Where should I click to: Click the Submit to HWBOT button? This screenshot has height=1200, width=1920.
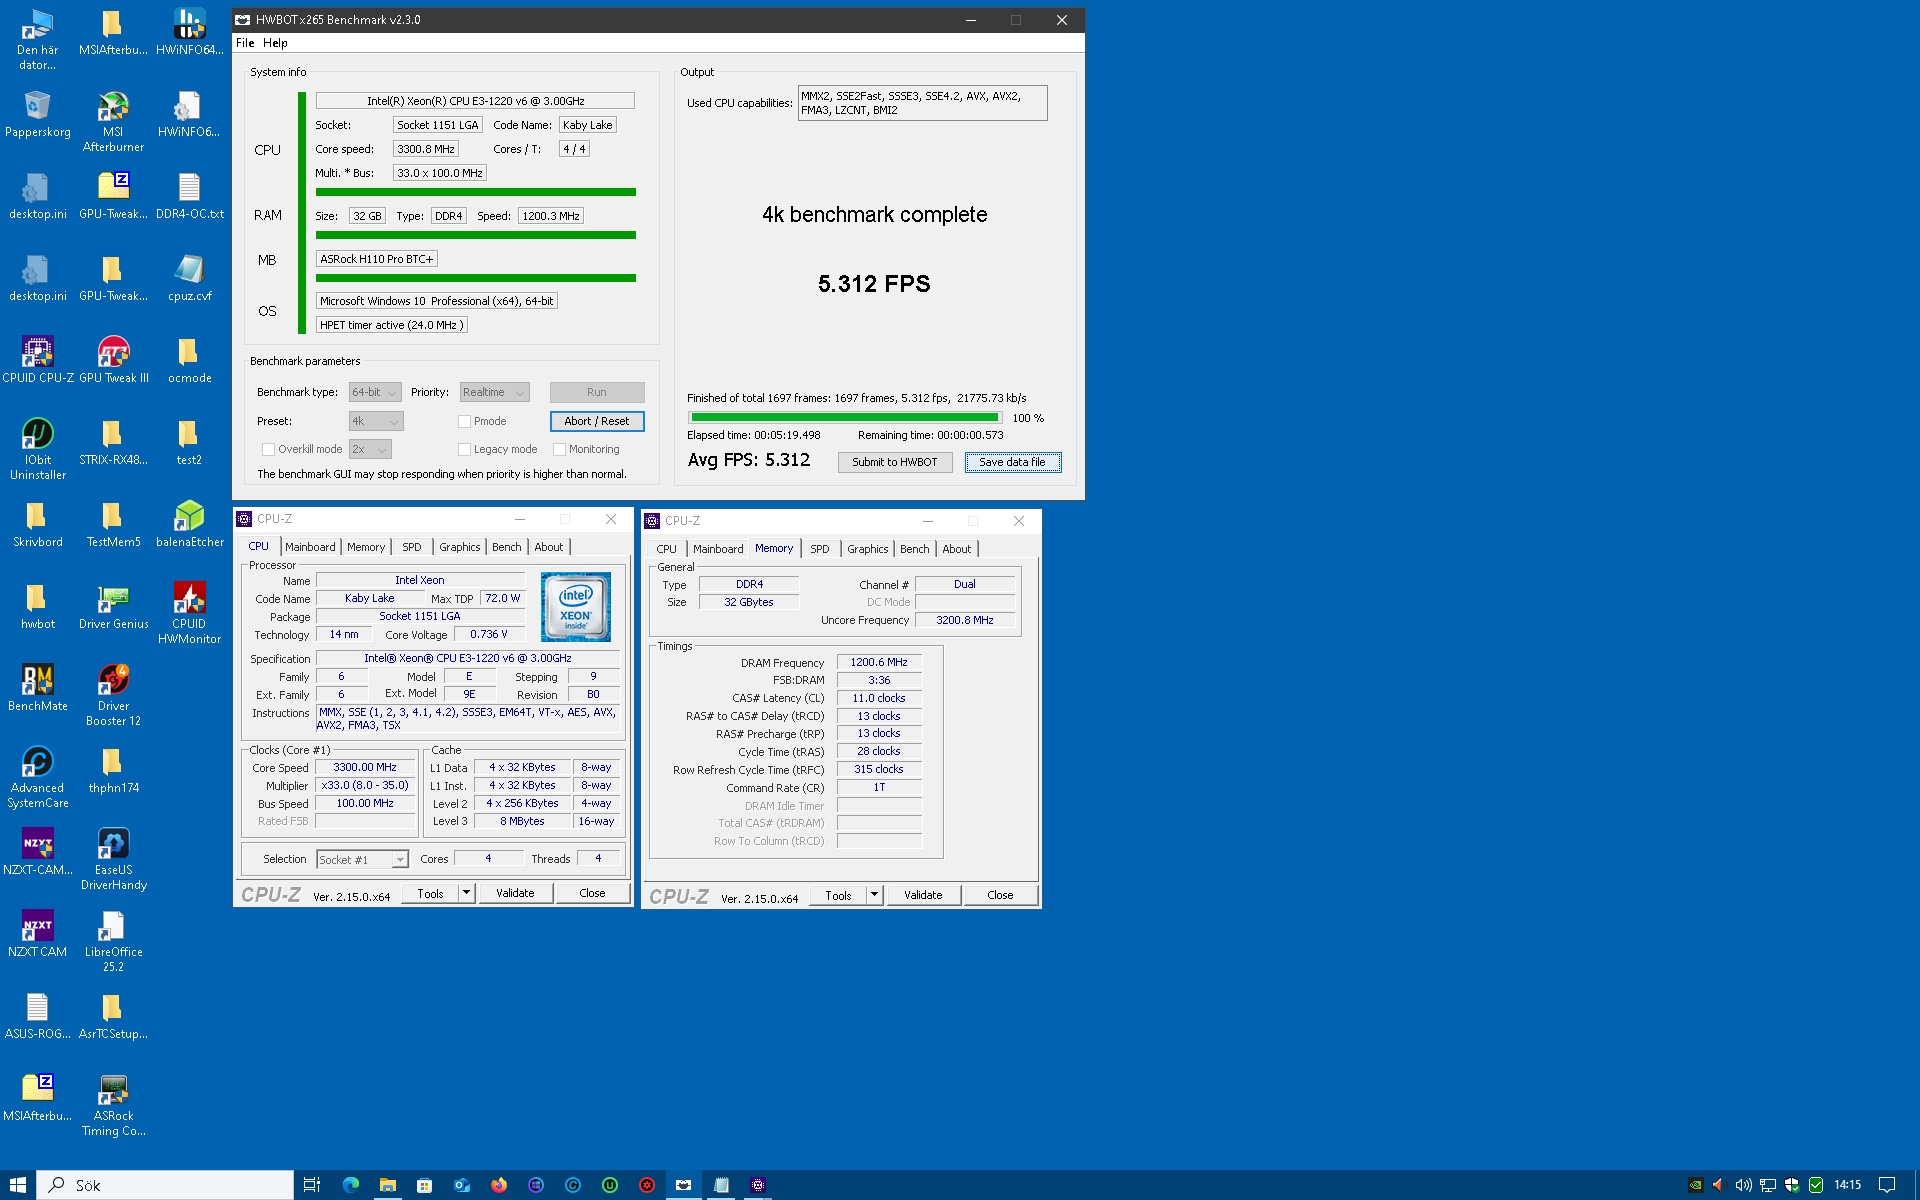pos(895,462)
